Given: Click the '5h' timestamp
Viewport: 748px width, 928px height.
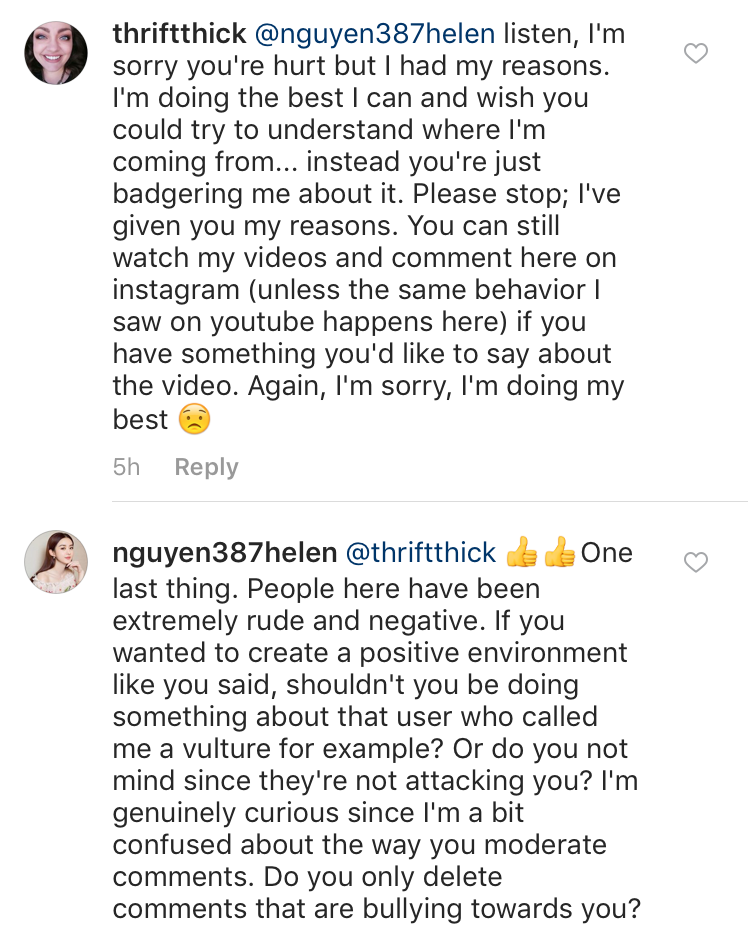Looking at the screenshot, I should (x=127, y=467).
